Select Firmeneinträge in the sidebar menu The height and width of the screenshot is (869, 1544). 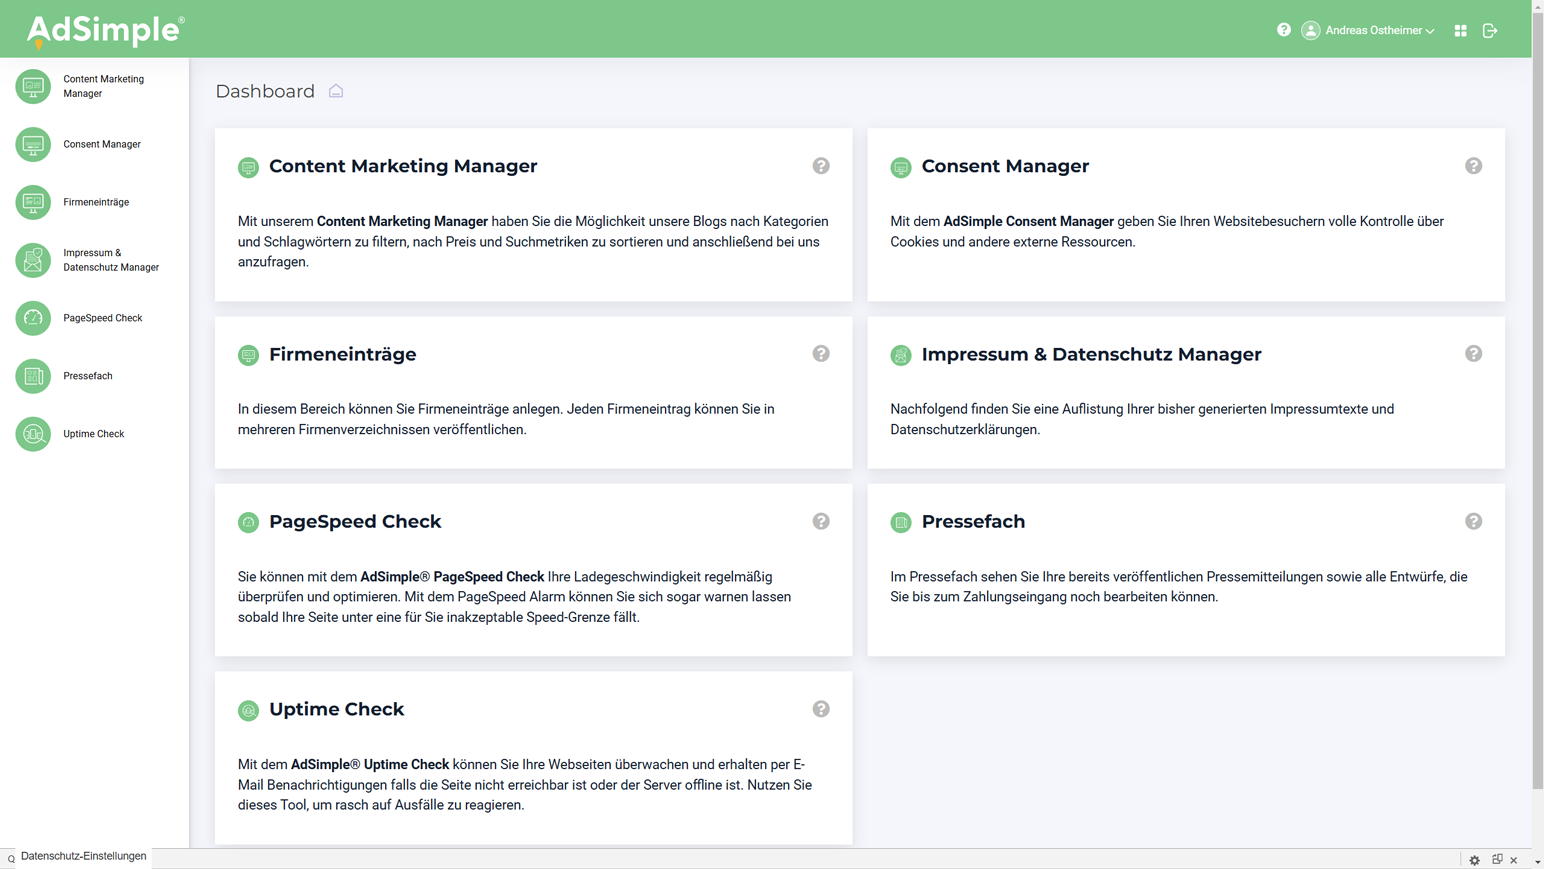pyautogui.click(x=96, y=202)
